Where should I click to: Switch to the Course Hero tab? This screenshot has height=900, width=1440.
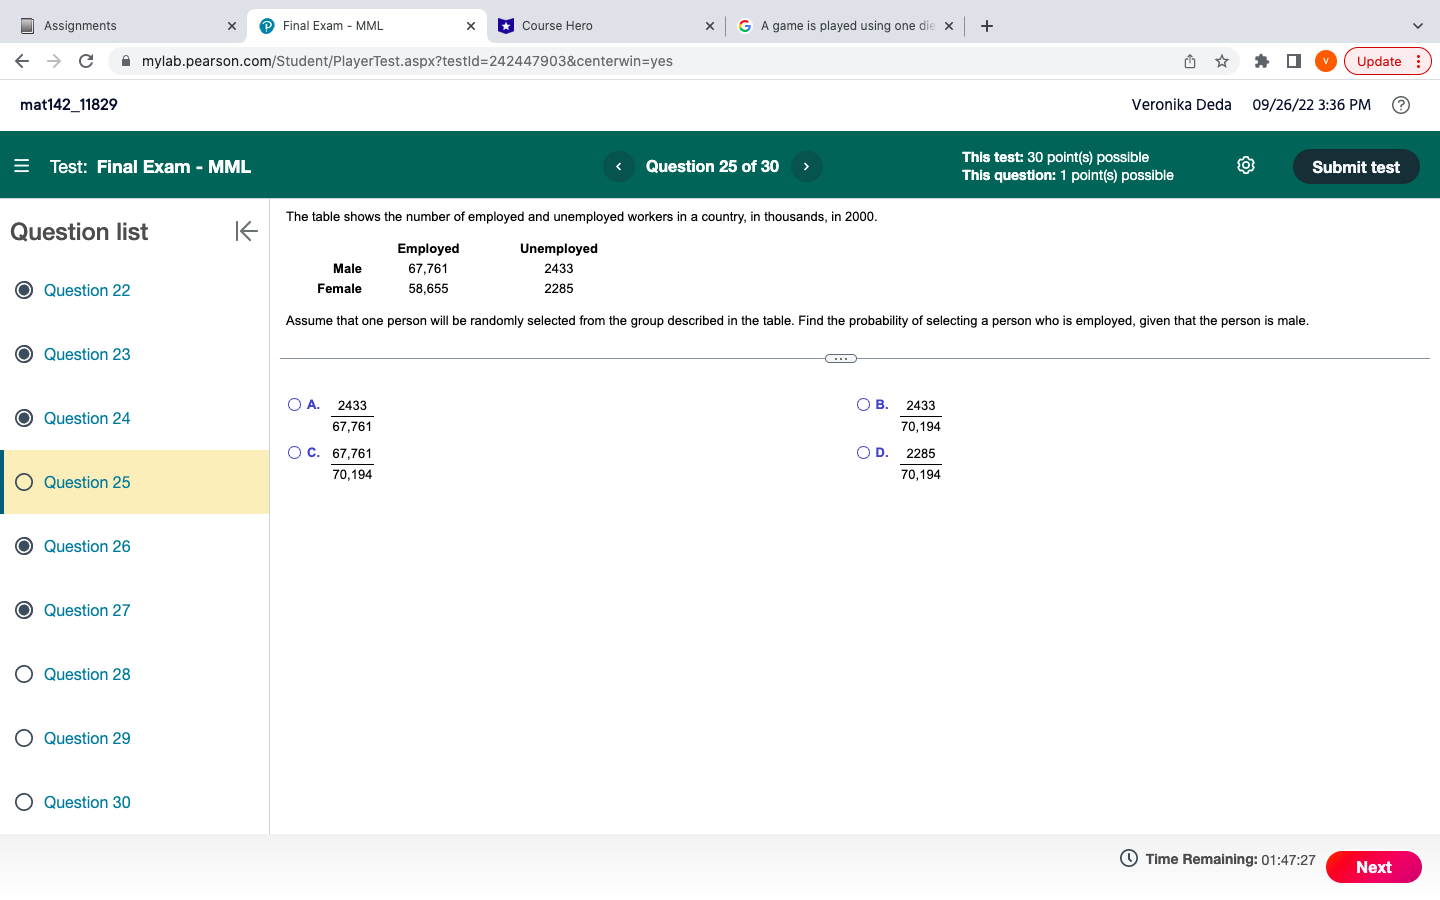tap(605, 26)
